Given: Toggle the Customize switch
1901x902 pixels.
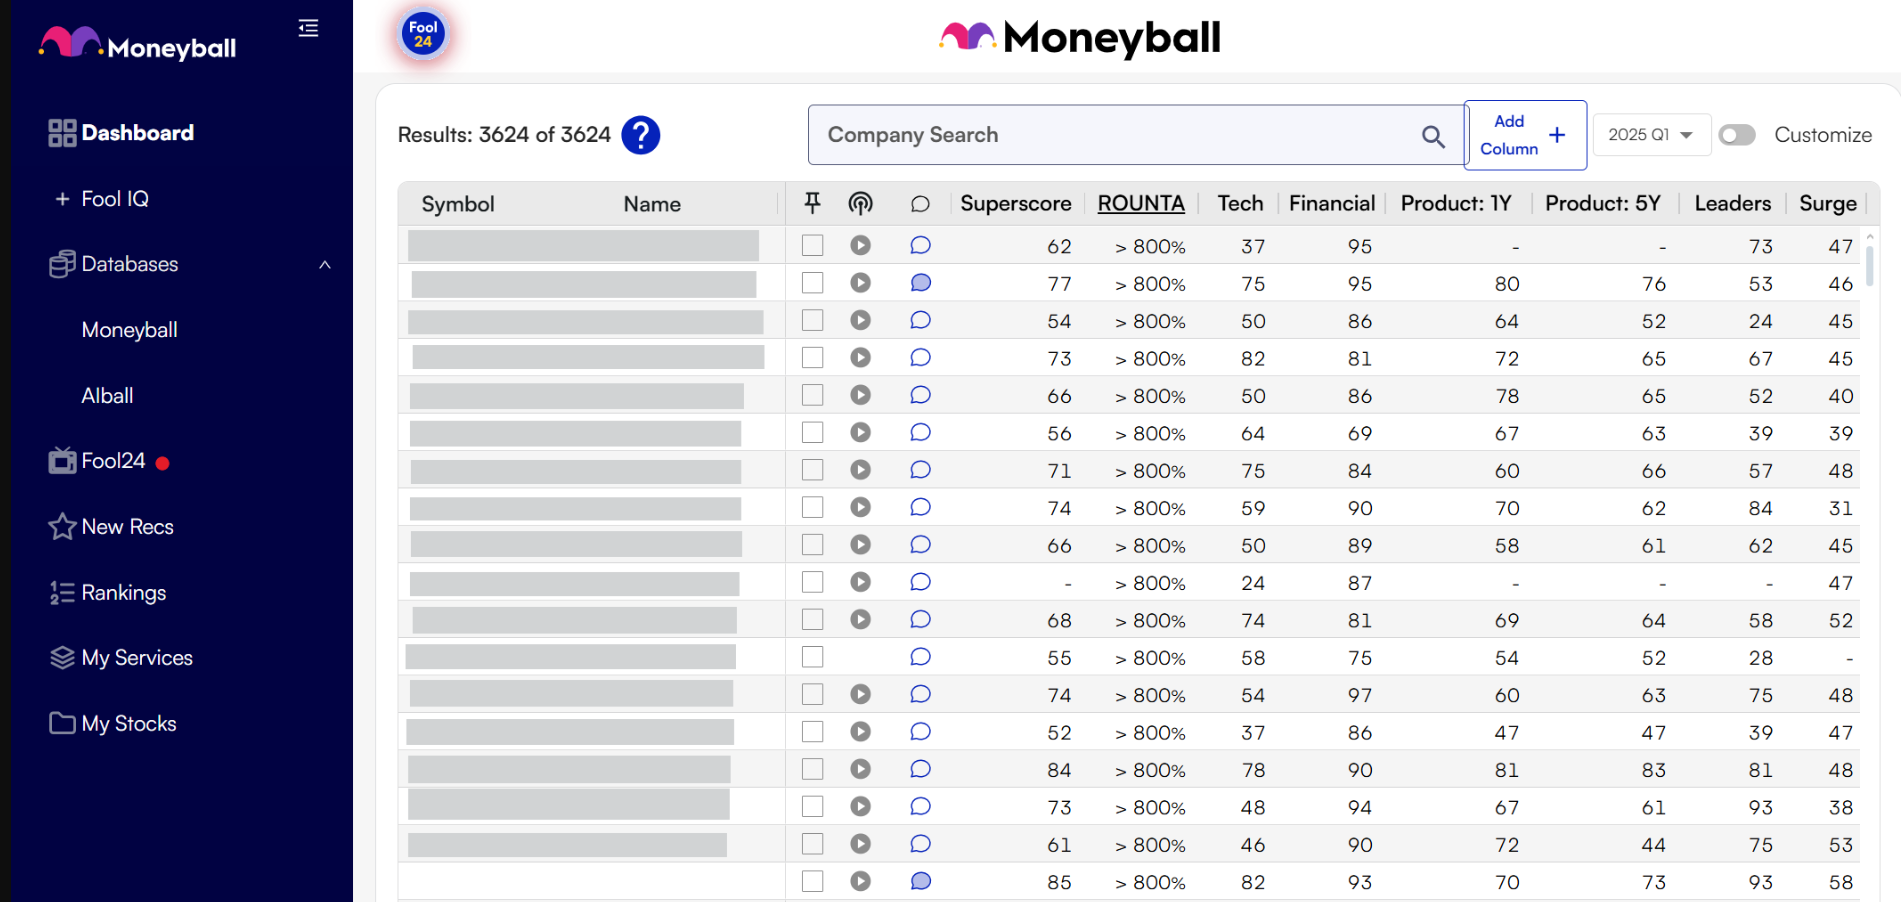Looking at the screenshot, I should pos(1737,135).
